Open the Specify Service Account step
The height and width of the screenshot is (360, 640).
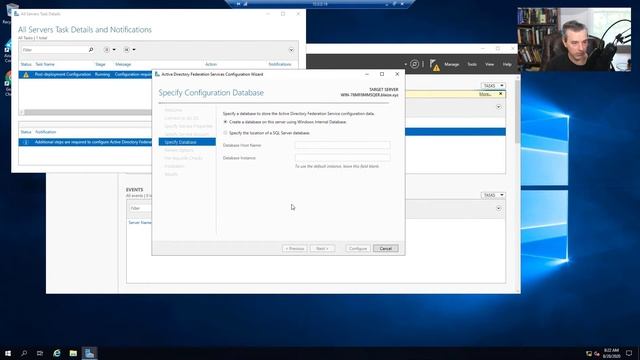pos(187,134)
